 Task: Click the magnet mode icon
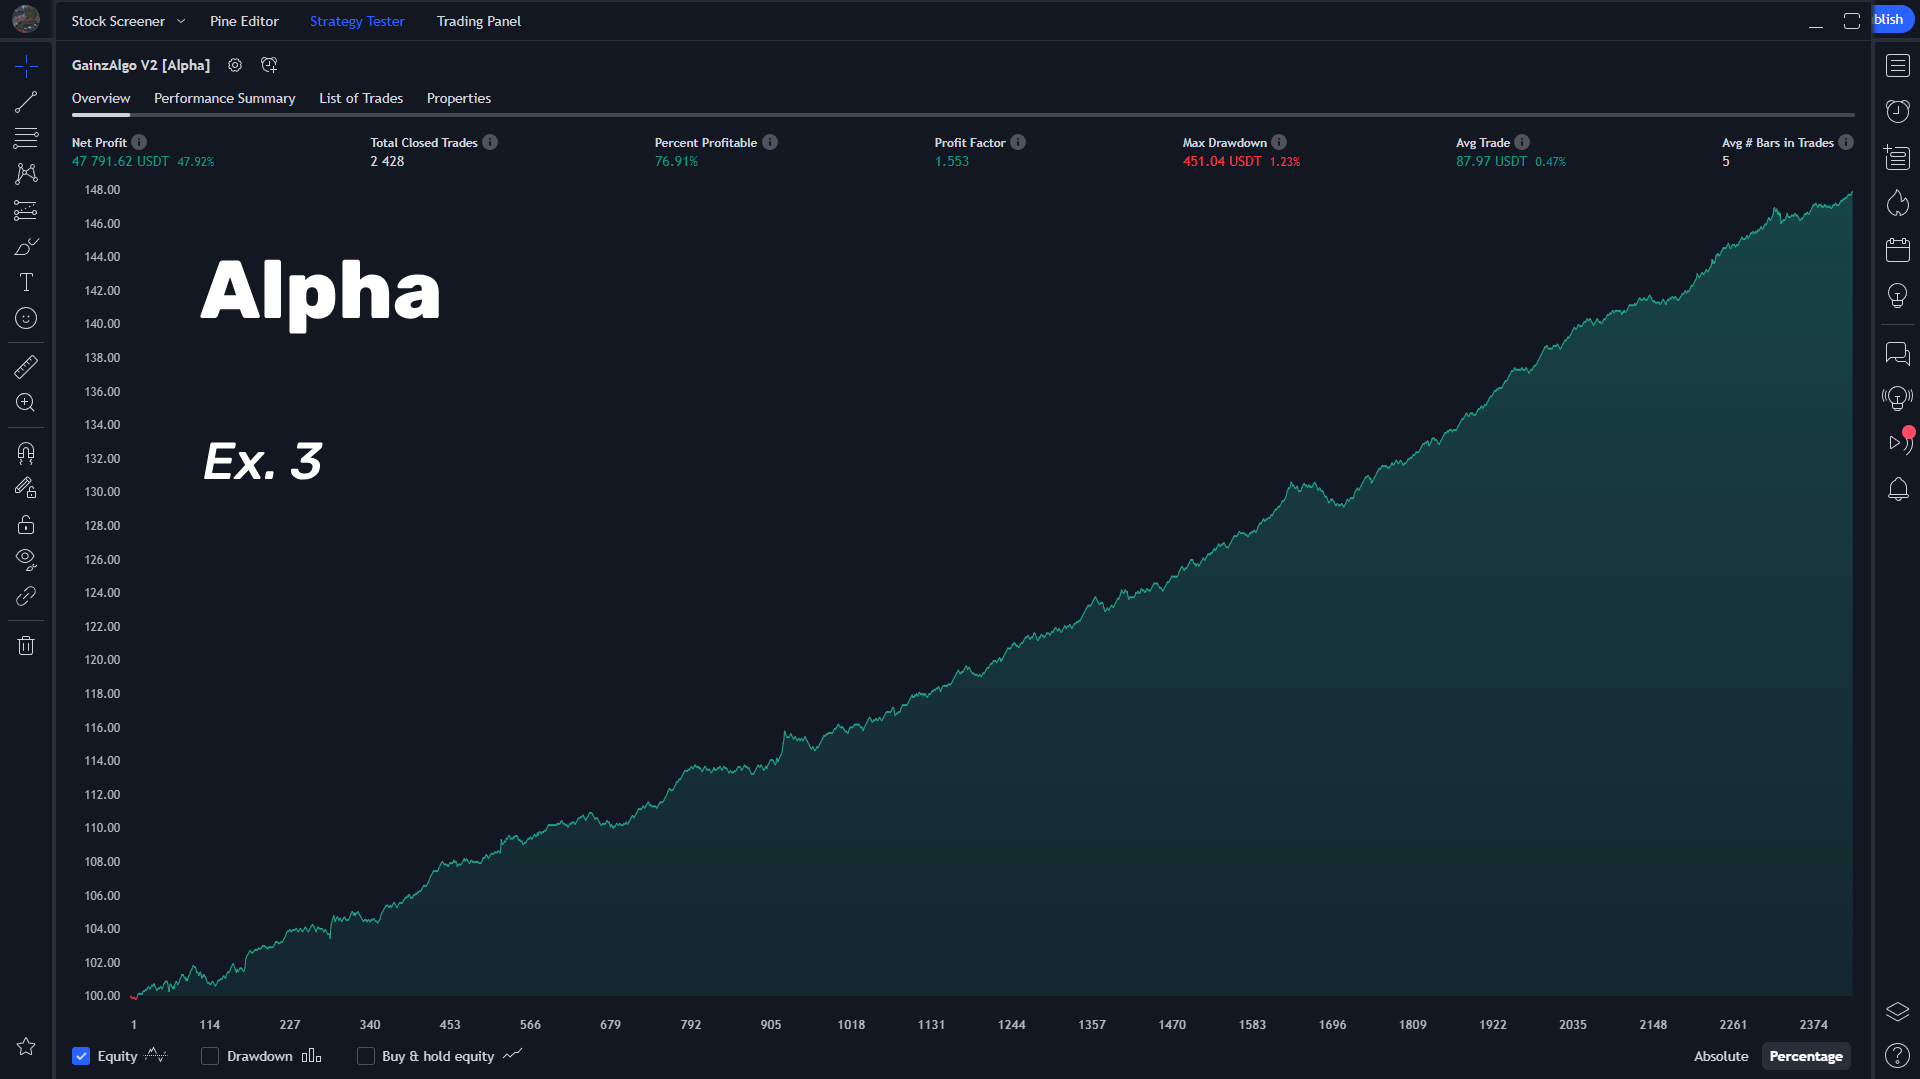[26, 453]
